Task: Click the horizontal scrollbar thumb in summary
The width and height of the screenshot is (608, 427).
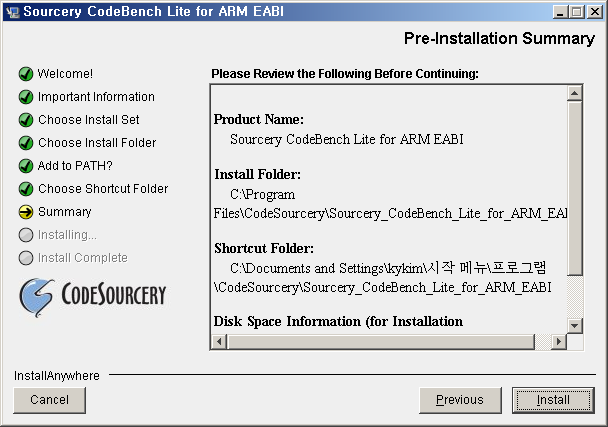Action: coord(381,342)
